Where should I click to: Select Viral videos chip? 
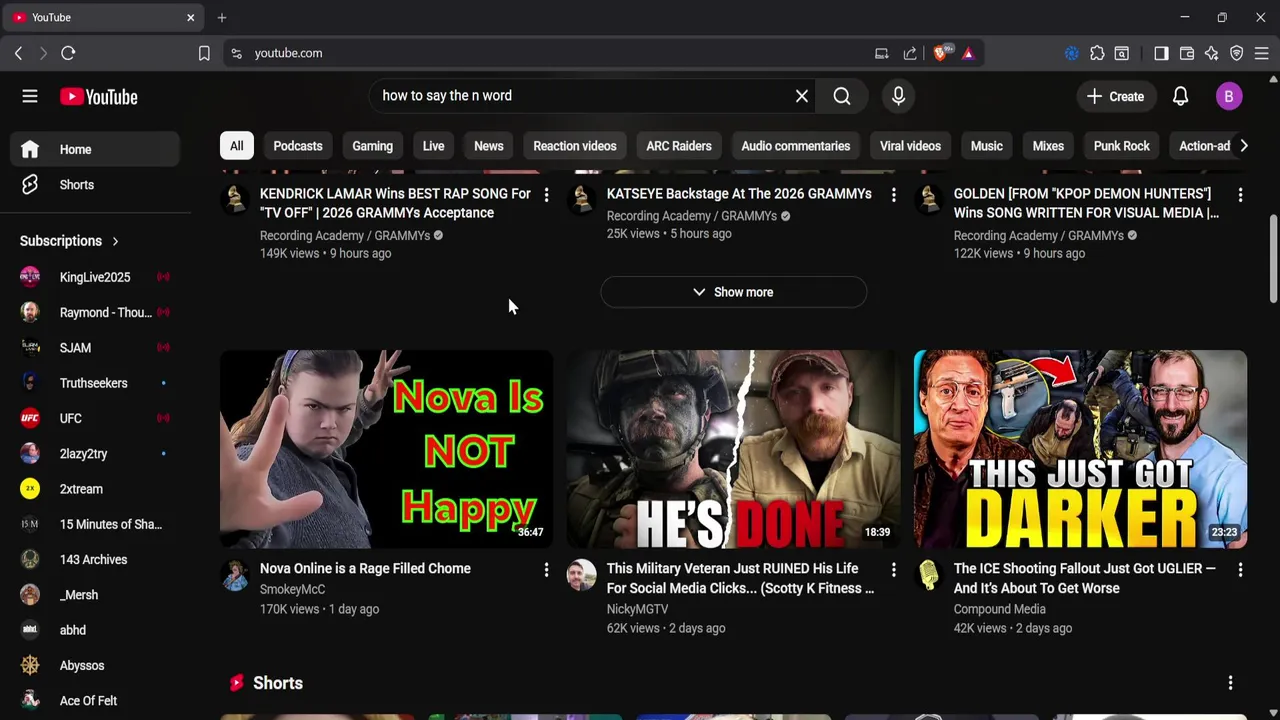tap(910, 146)
